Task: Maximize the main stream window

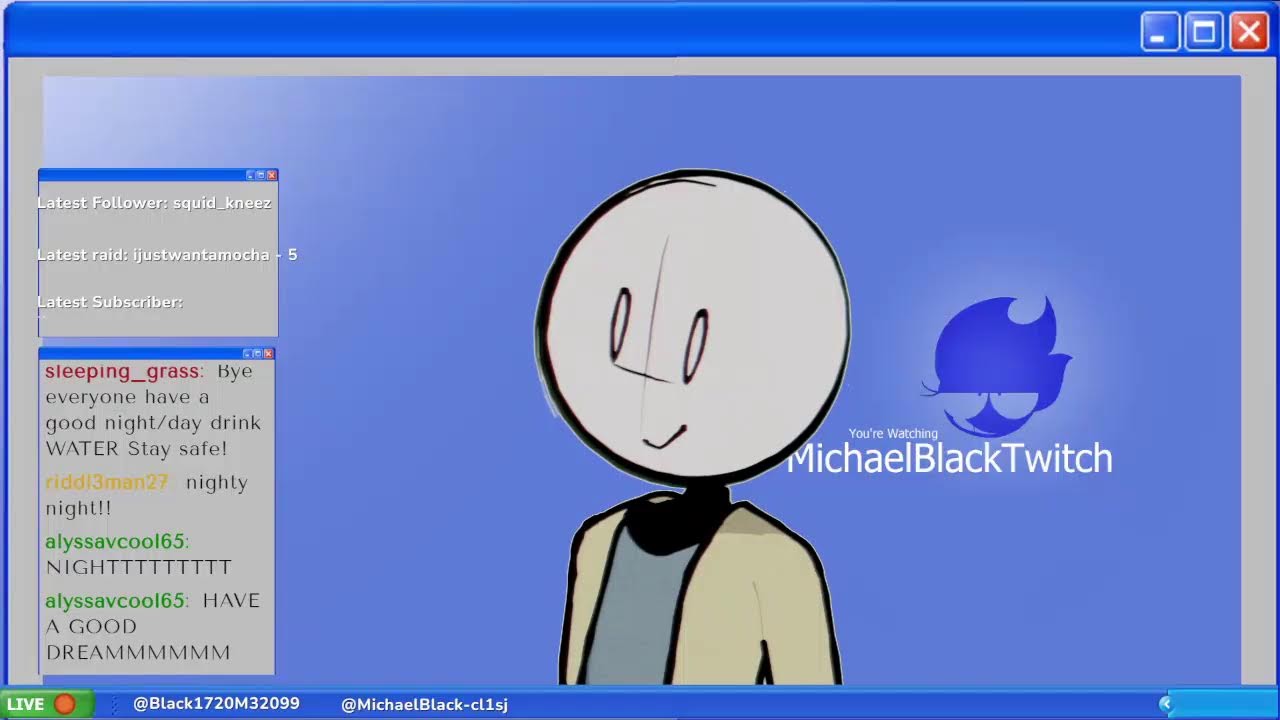Action: pyautogui.click(x=1204, y=32)
